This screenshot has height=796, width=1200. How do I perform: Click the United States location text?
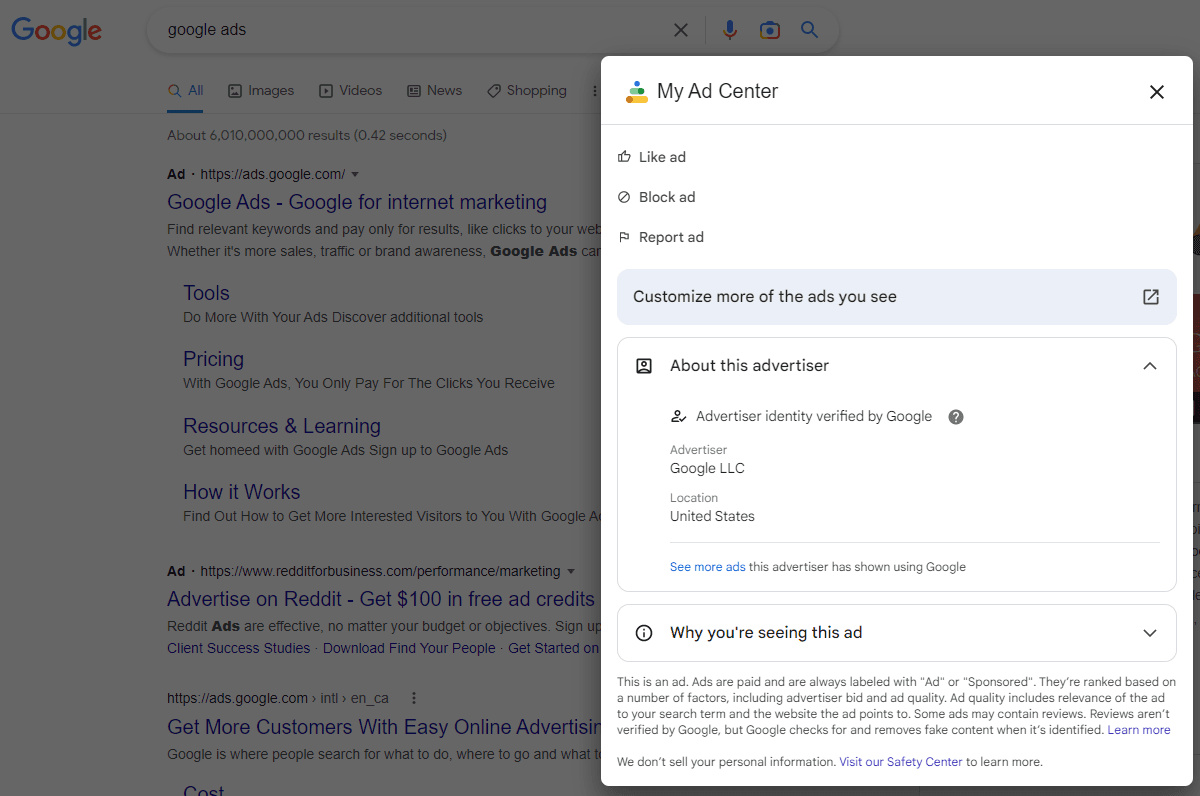pyautogui.click(x=712, y=517)
